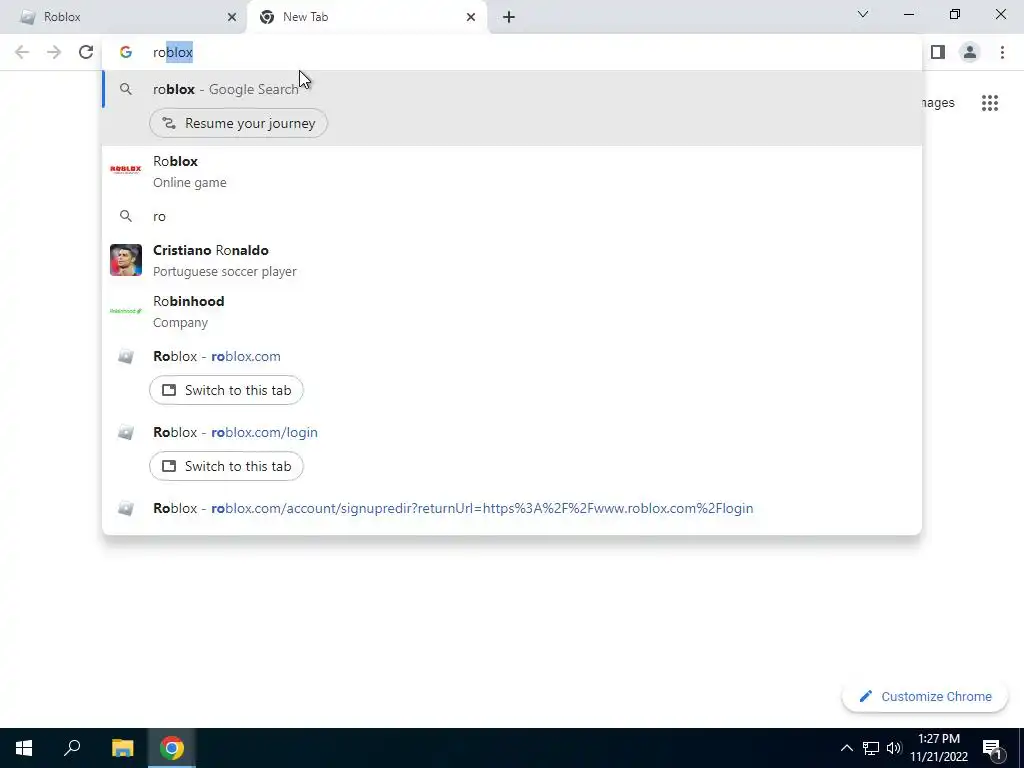Open a new tab with the plus button
The height and width of the screenshot is (768, 1024).
(x=509, y=17)
